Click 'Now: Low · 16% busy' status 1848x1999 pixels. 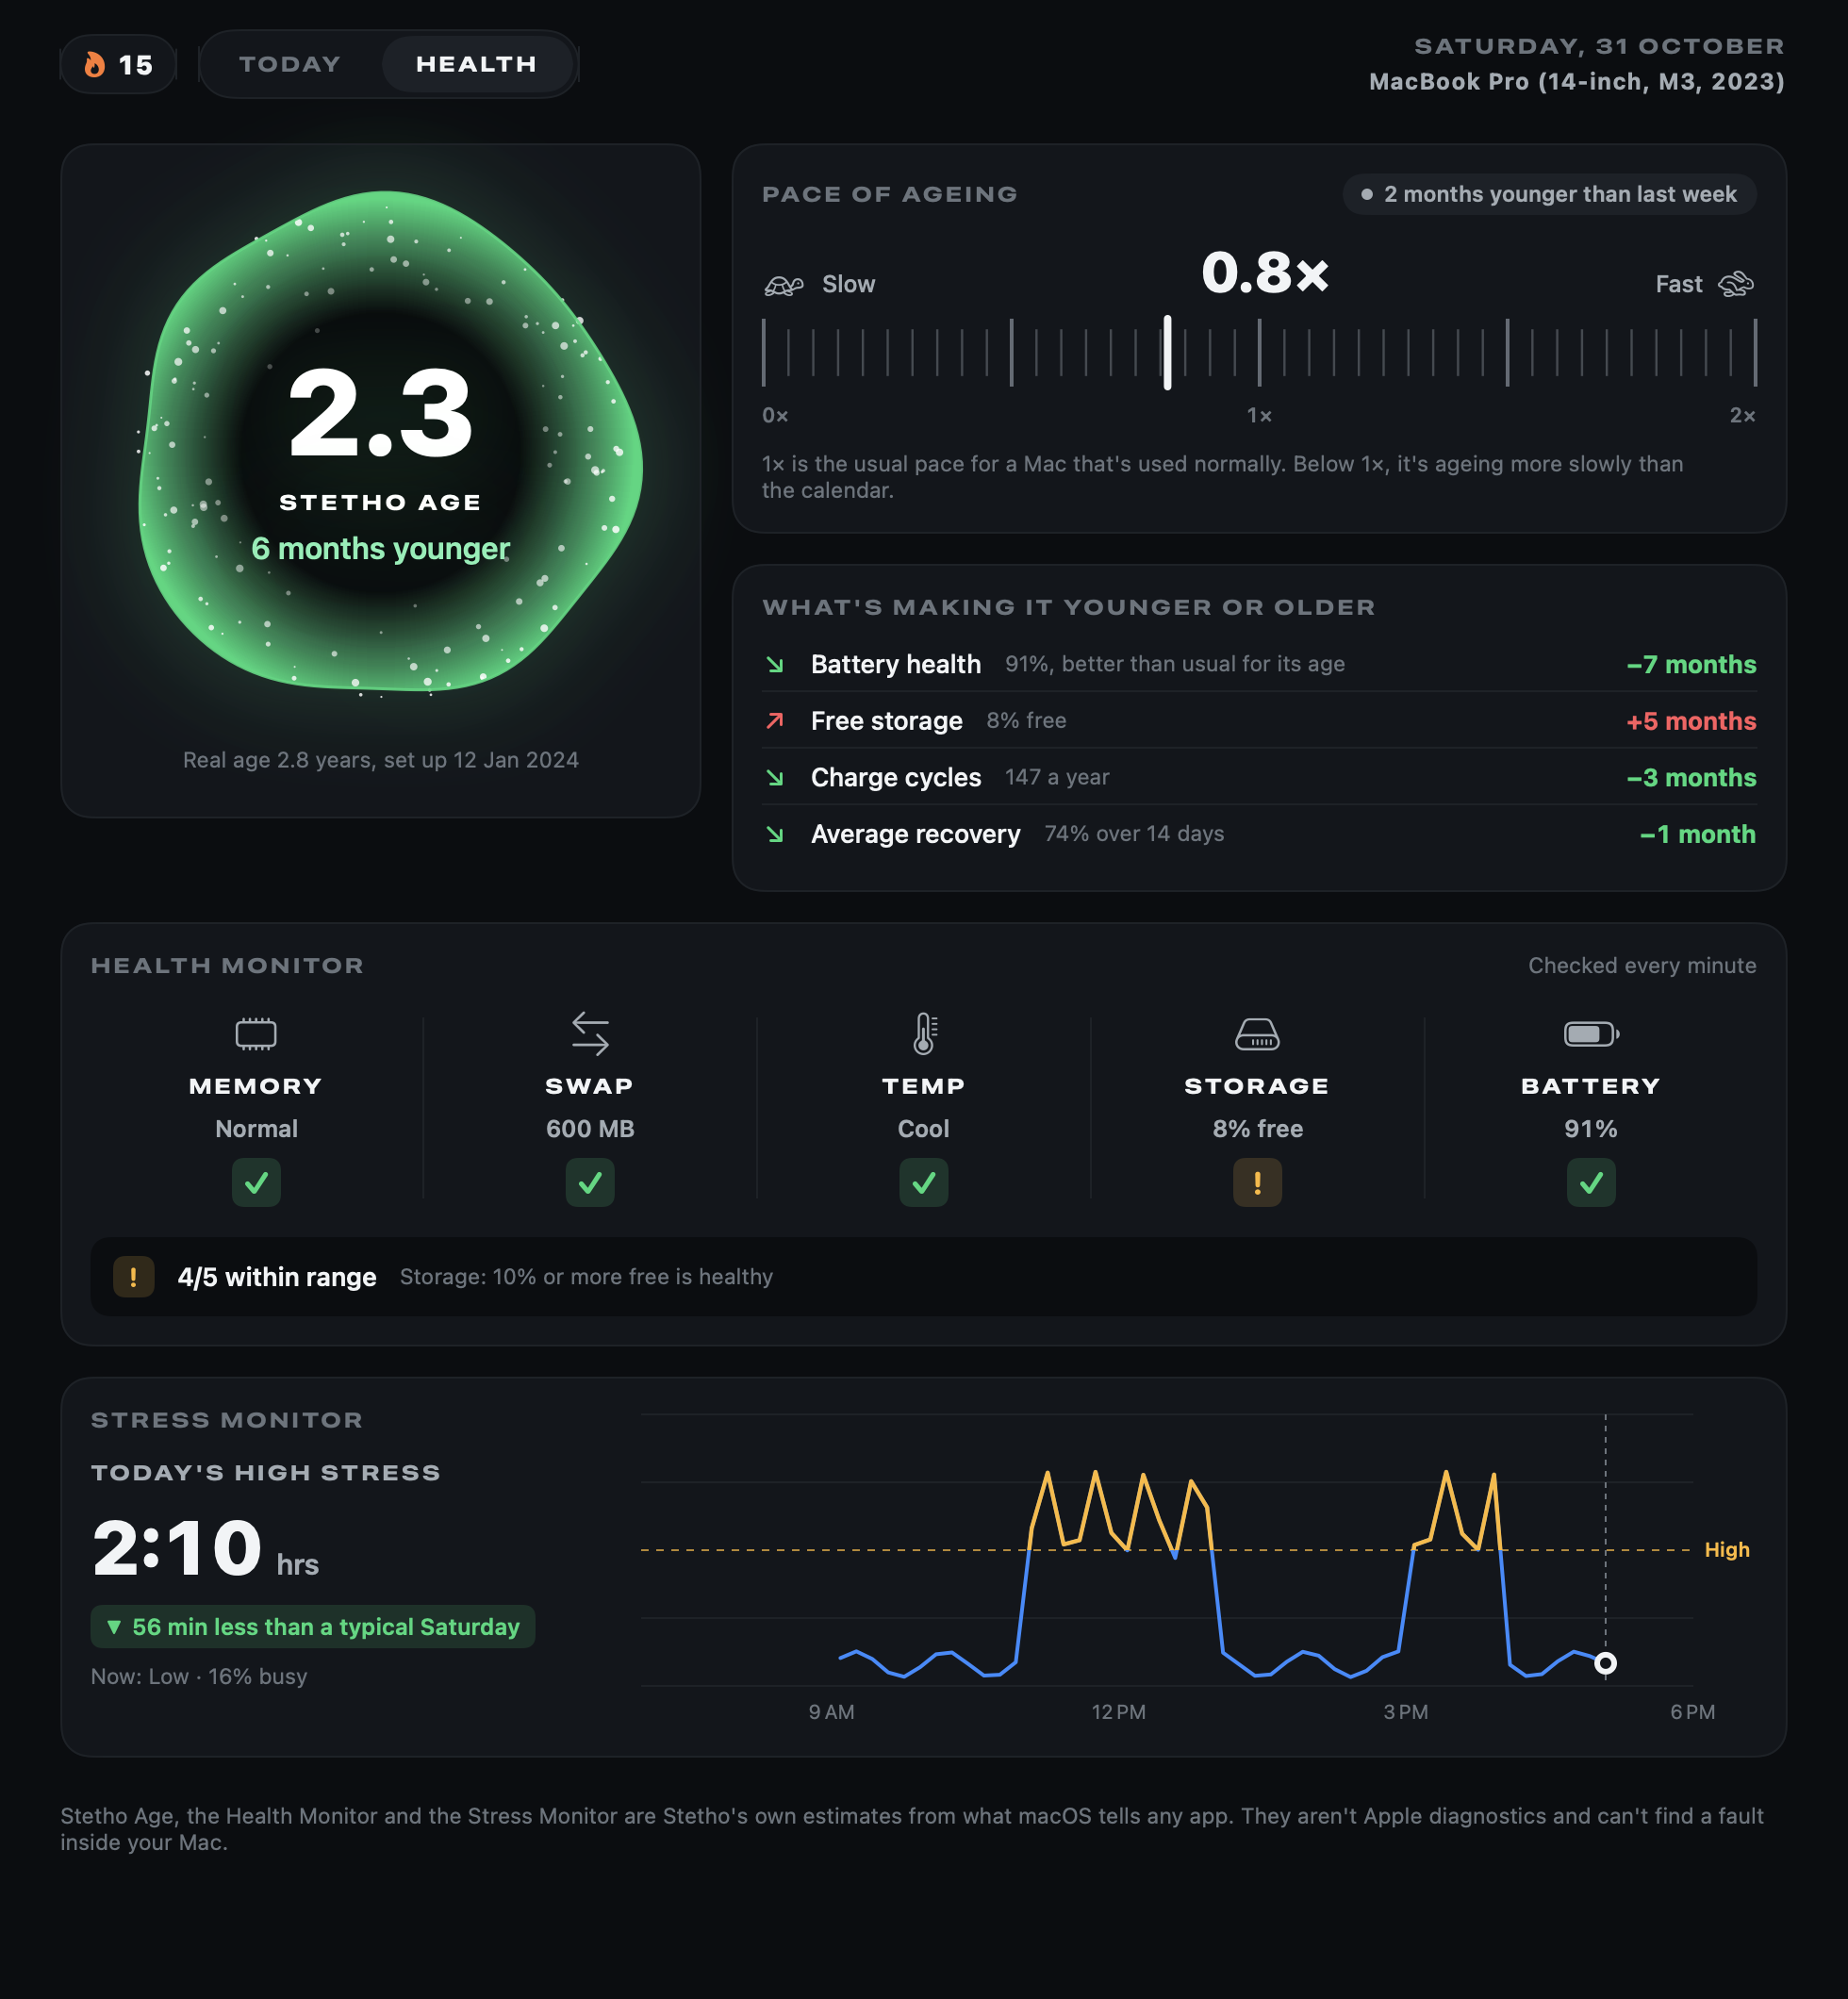[x=199, y=1677]
